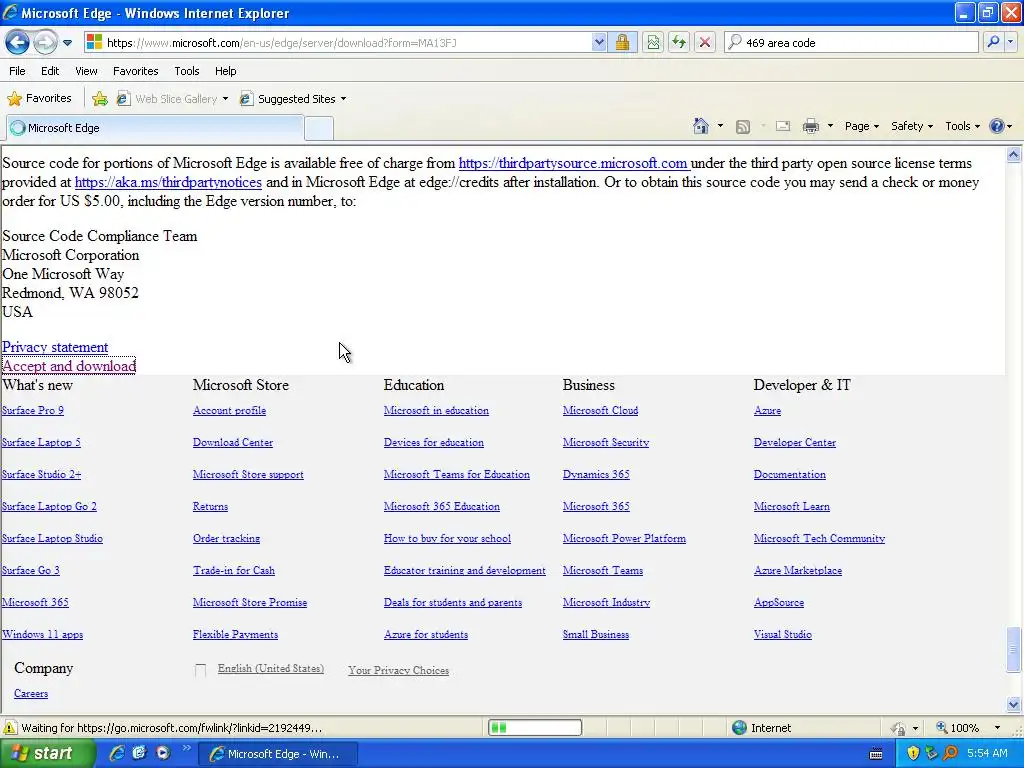Click the Add to Favorites Bar icon
Image resolution: width=1024 pixels, height=768 pixels.
pyautogui.click(x=100, y=99)
